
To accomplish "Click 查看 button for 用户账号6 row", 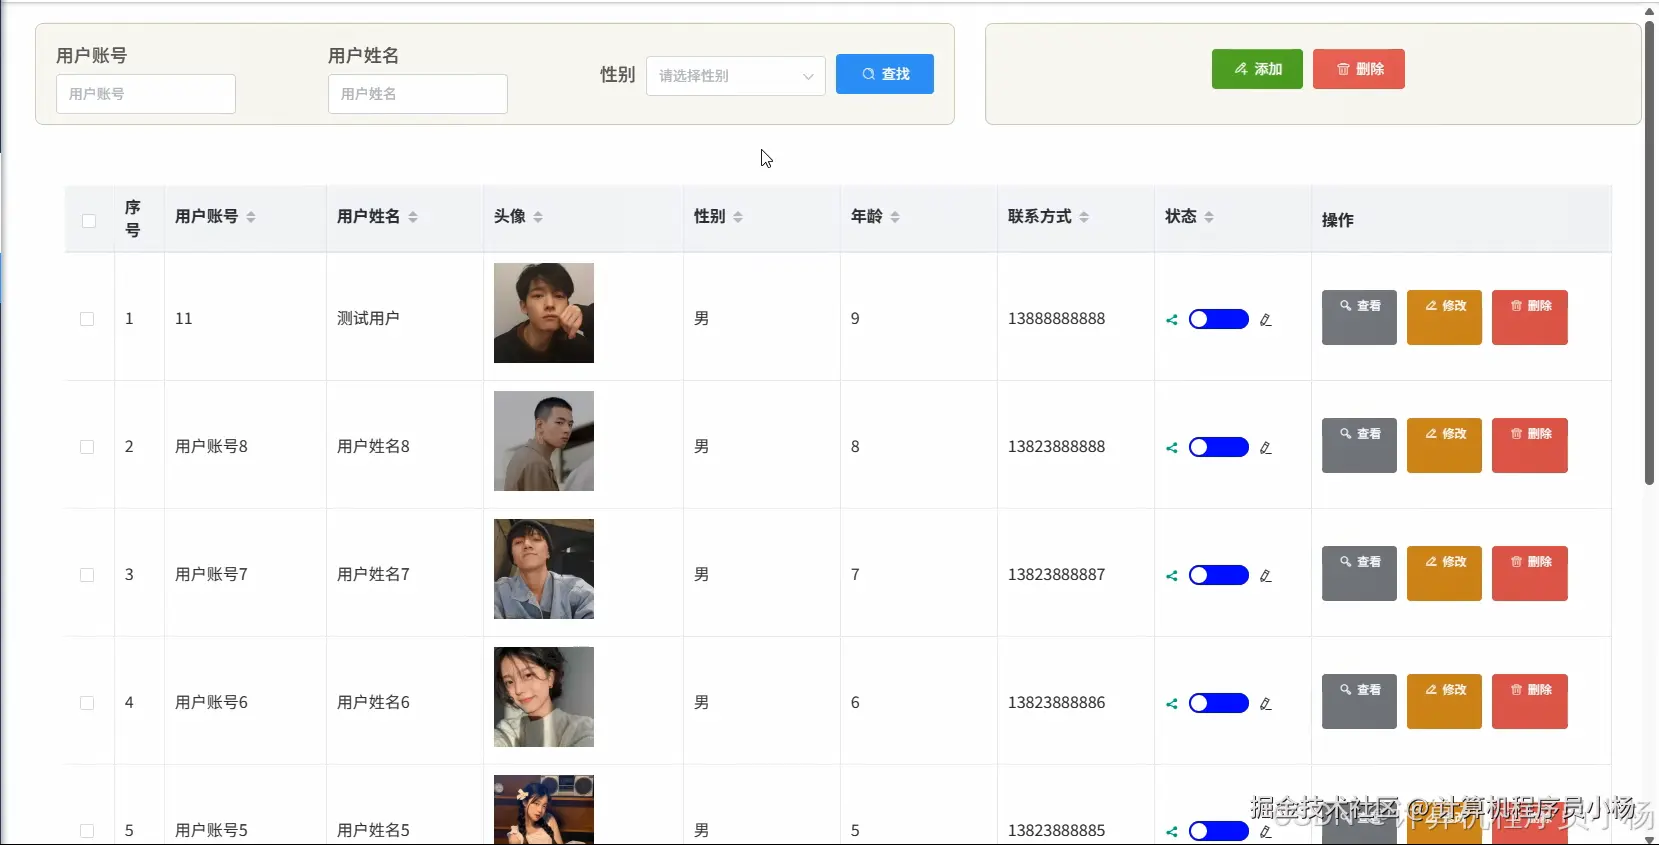I will (1359, 701).
